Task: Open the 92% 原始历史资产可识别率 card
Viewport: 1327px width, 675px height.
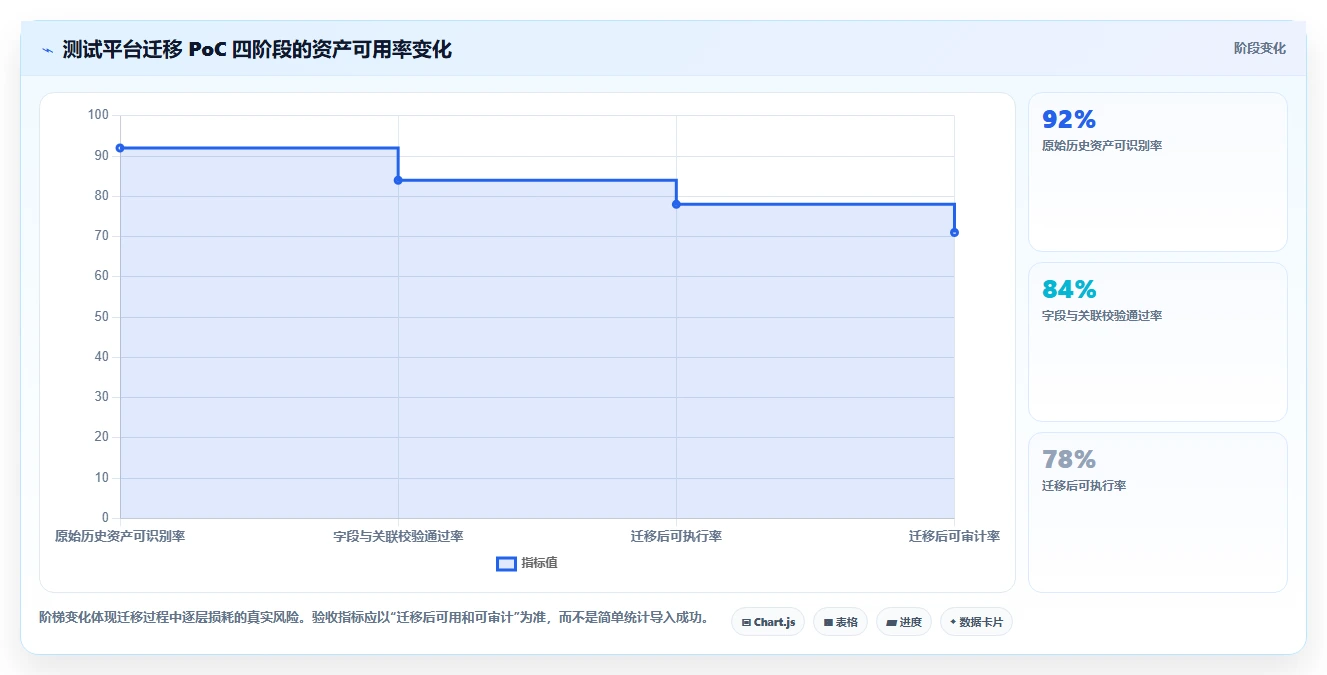Action: 1157,172
